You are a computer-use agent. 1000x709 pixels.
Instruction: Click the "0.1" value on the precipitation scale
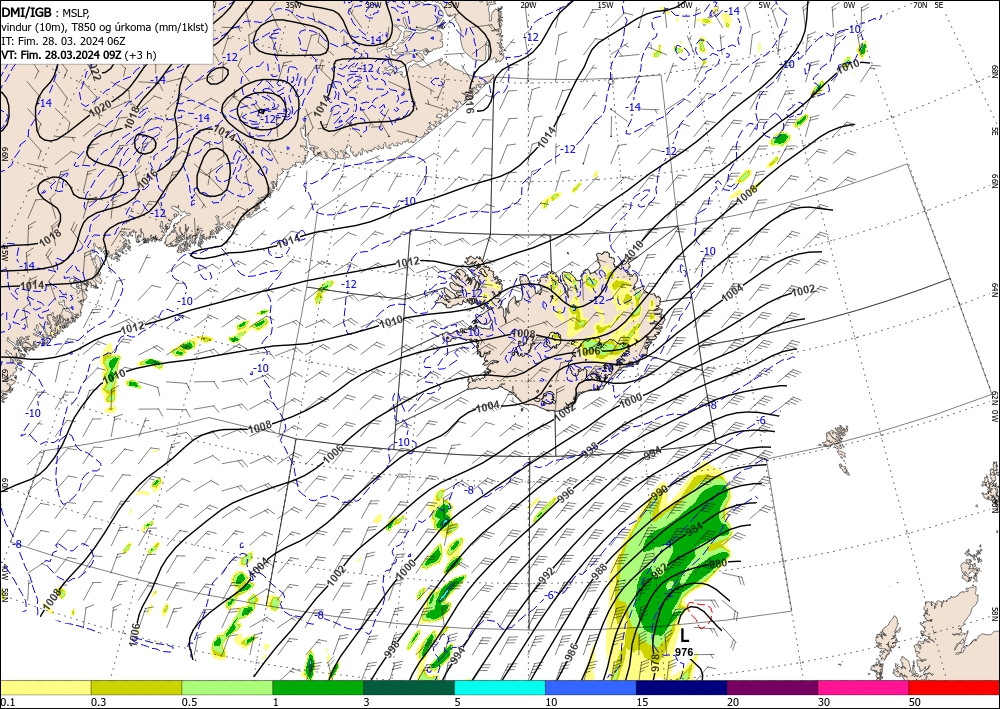click(6, 702)
